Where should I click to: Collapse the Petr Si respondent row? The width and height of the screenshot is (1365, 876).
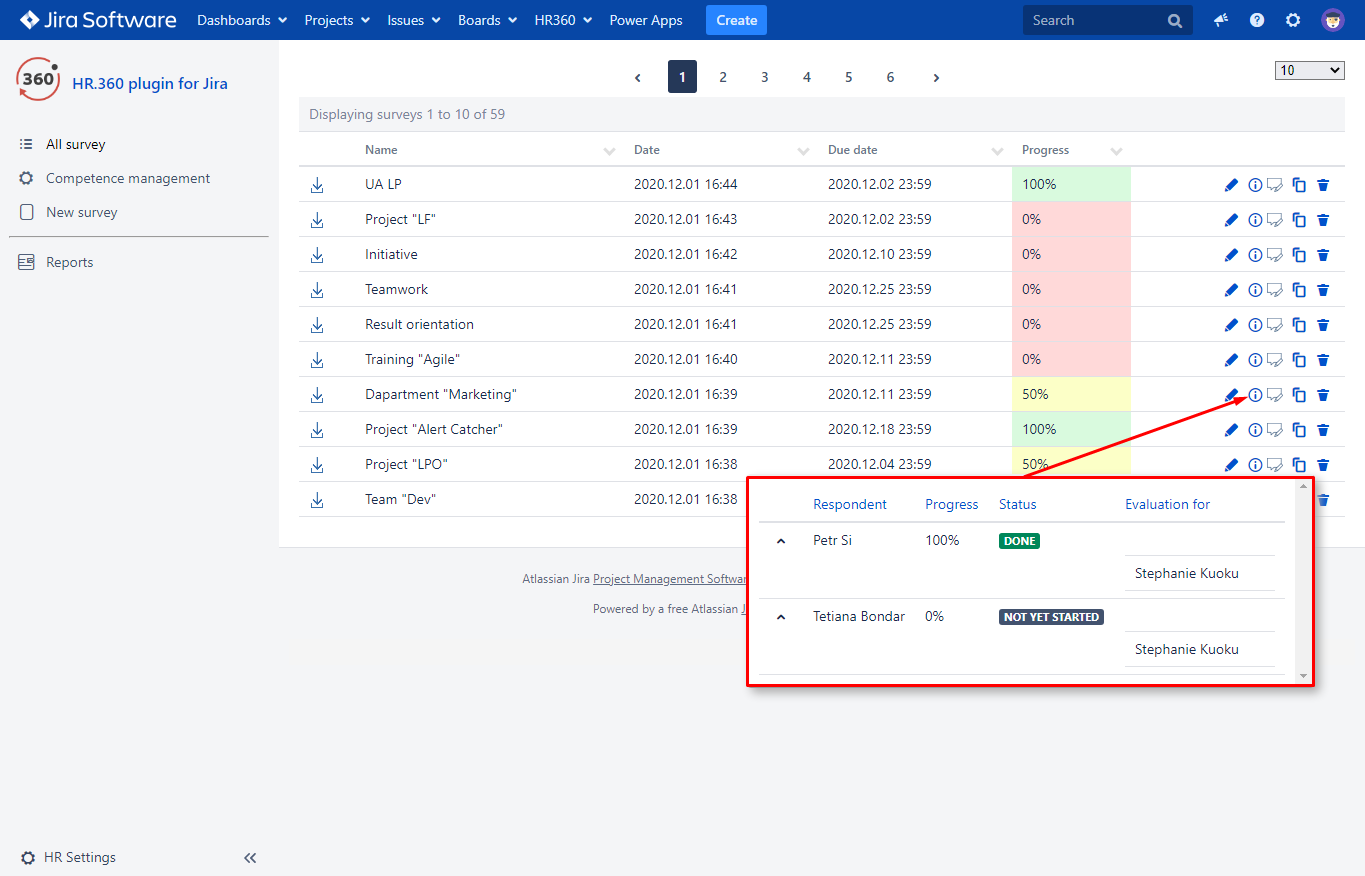(x=781, y=541)
